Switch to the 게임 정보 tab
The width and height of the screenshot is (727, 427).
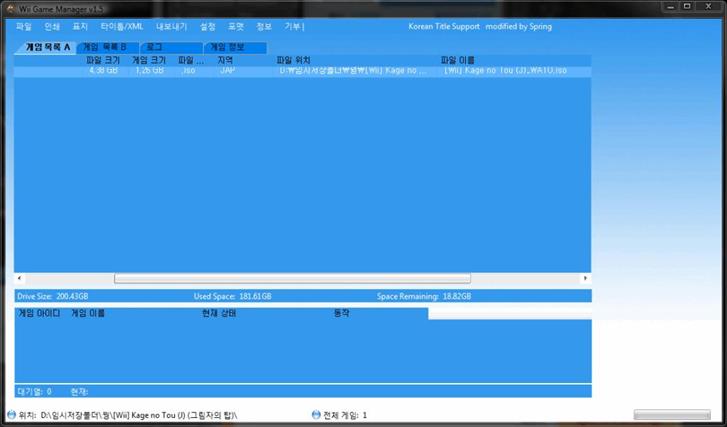[225, 47]
